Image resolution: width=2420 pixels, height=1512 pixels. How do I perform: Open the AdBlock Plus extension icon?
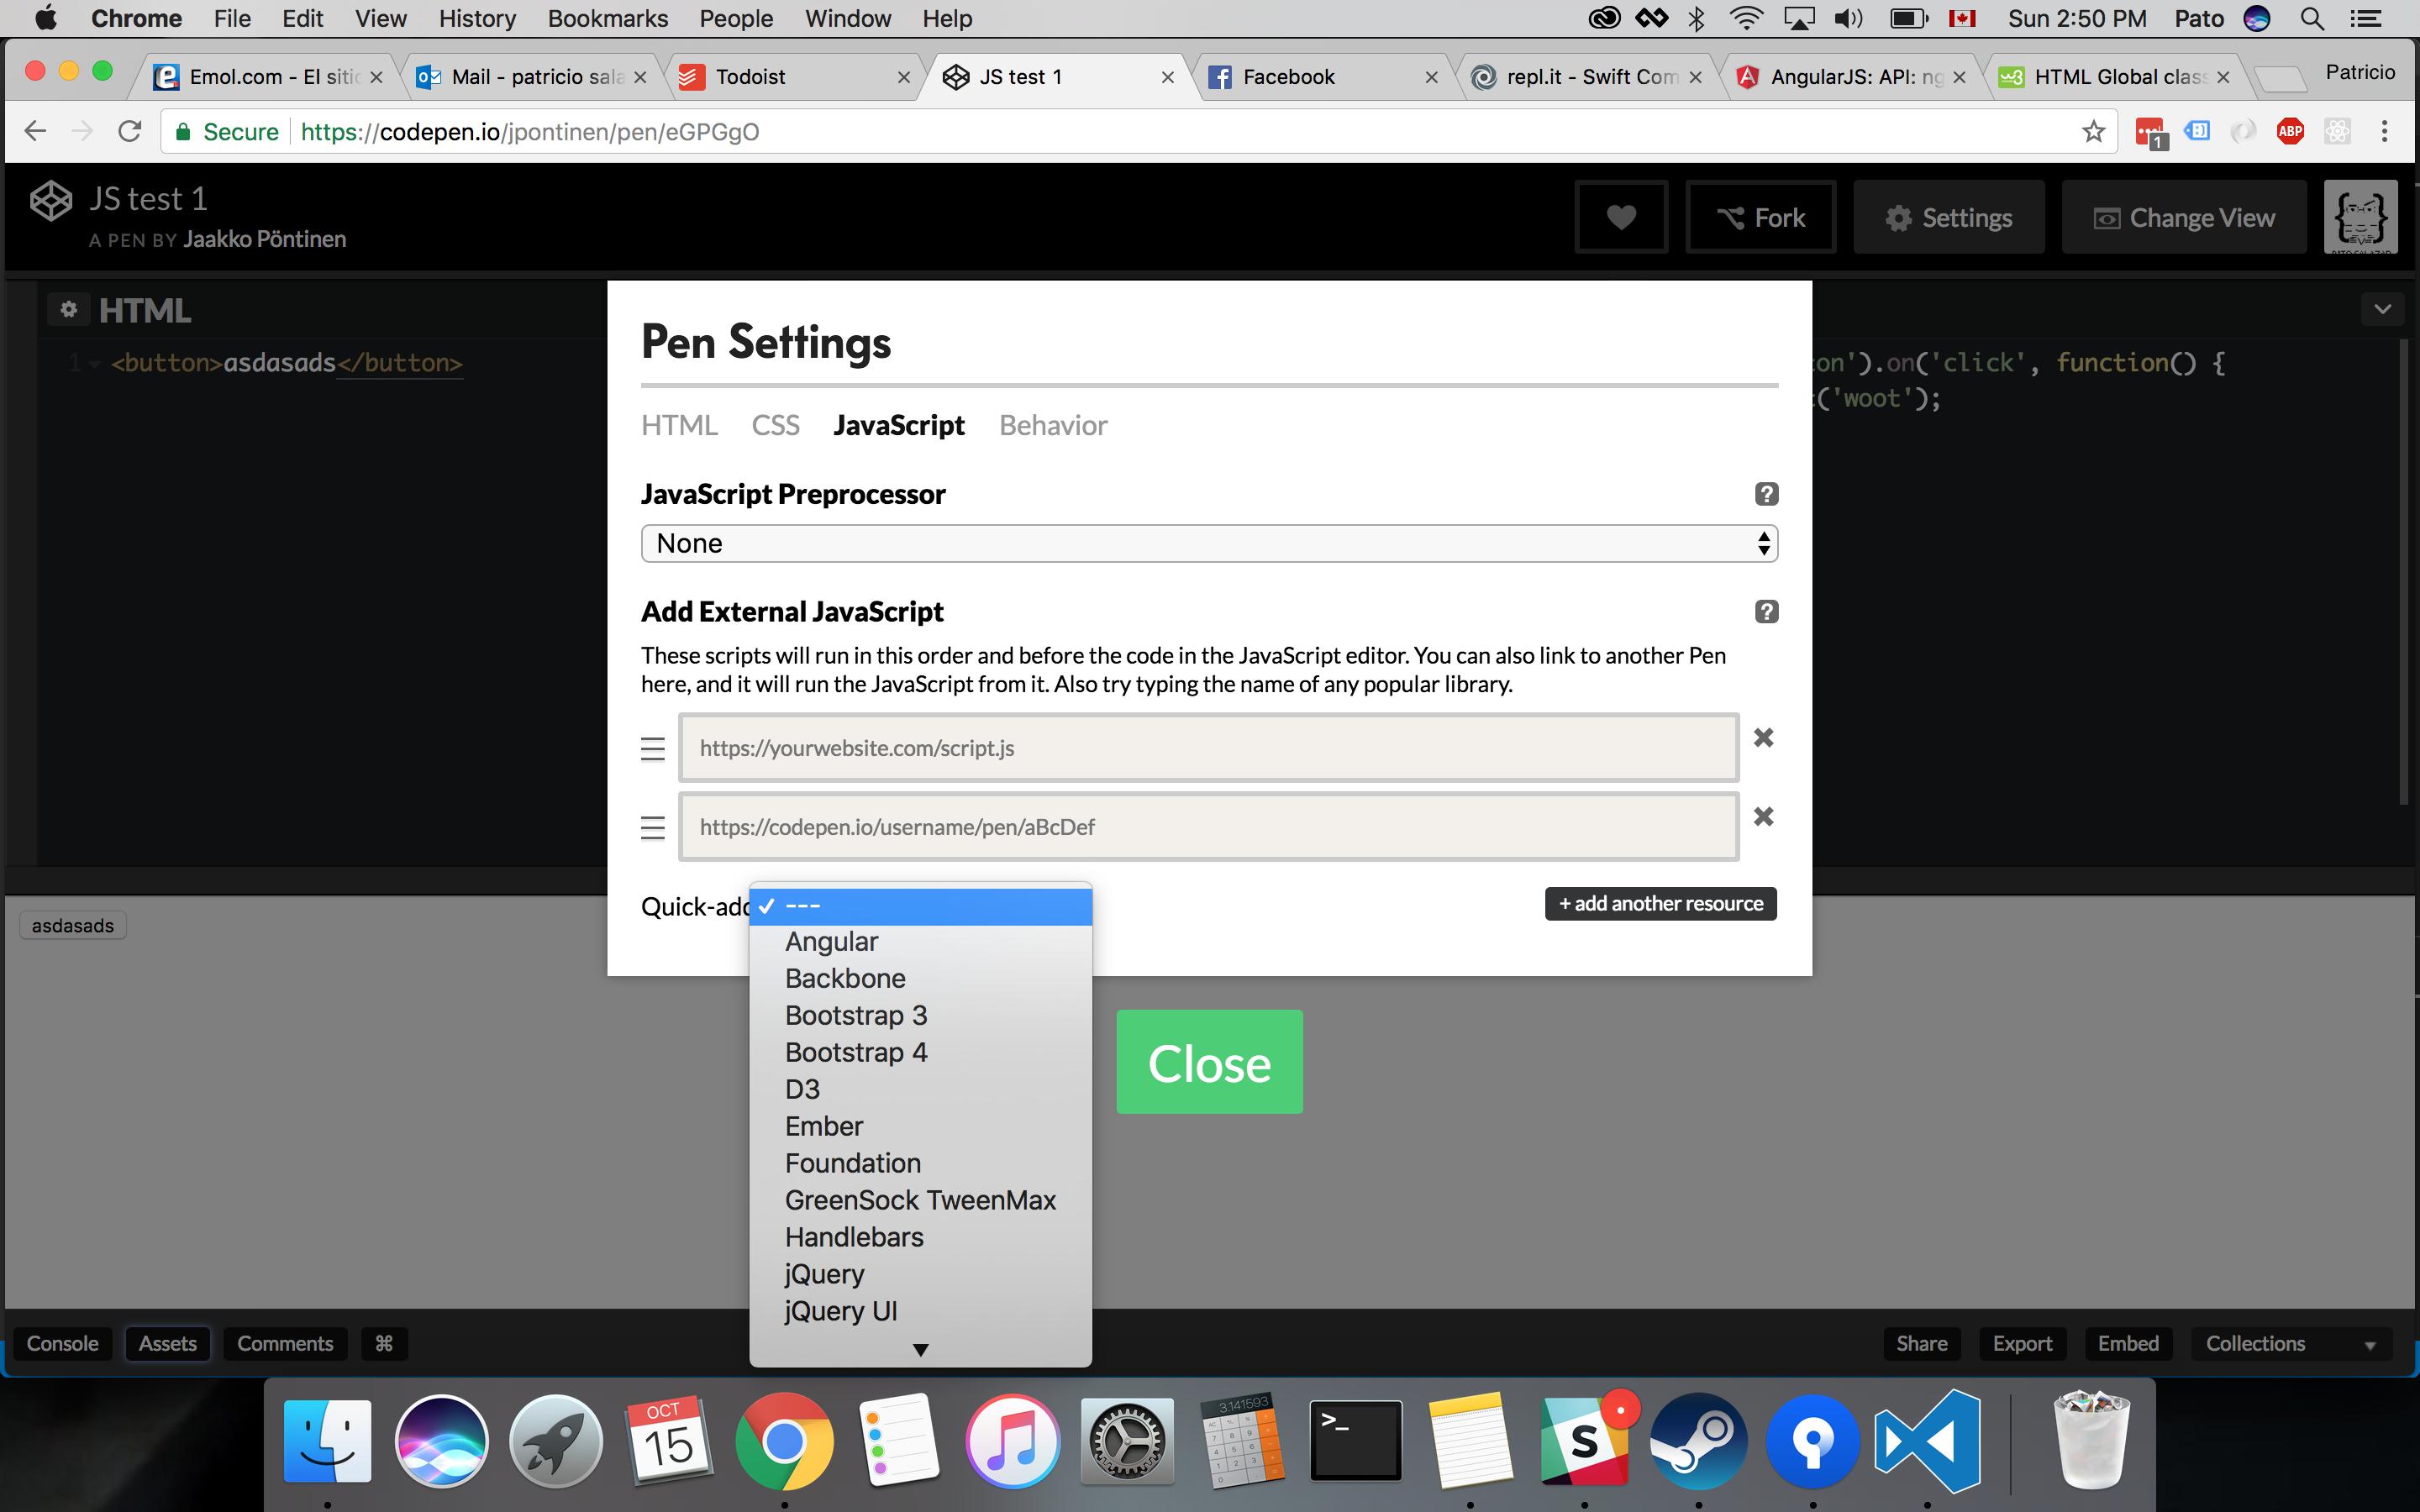2289,132
